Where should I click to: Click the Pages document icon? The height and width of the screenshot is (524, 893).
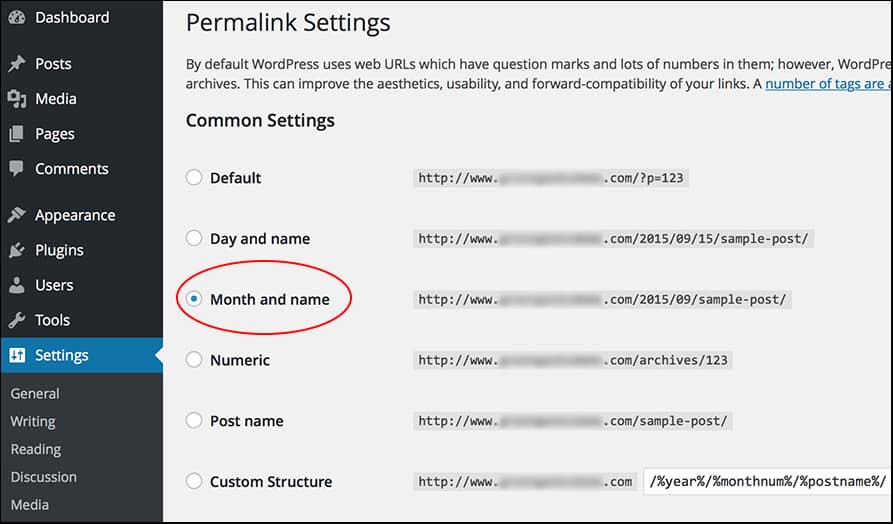click(x=17, y=134)
